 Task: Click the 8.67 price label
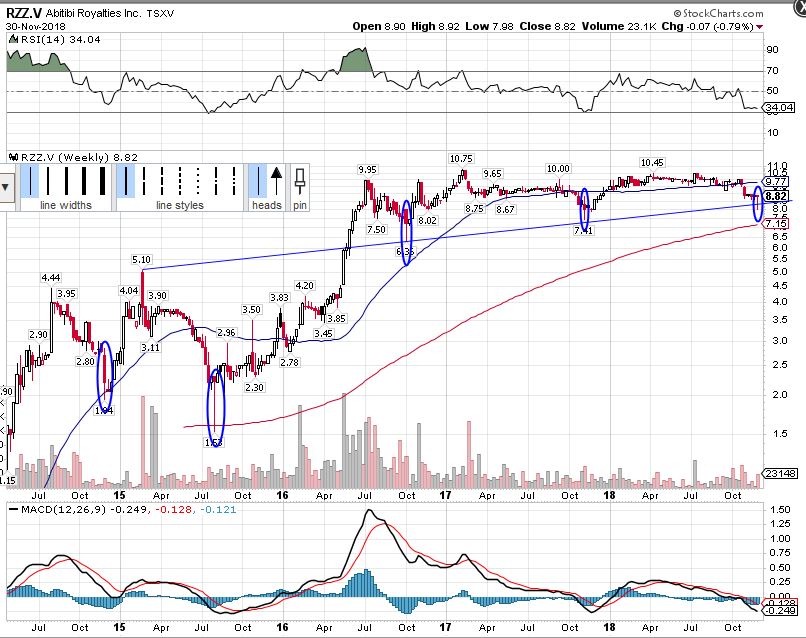(506, 209)
